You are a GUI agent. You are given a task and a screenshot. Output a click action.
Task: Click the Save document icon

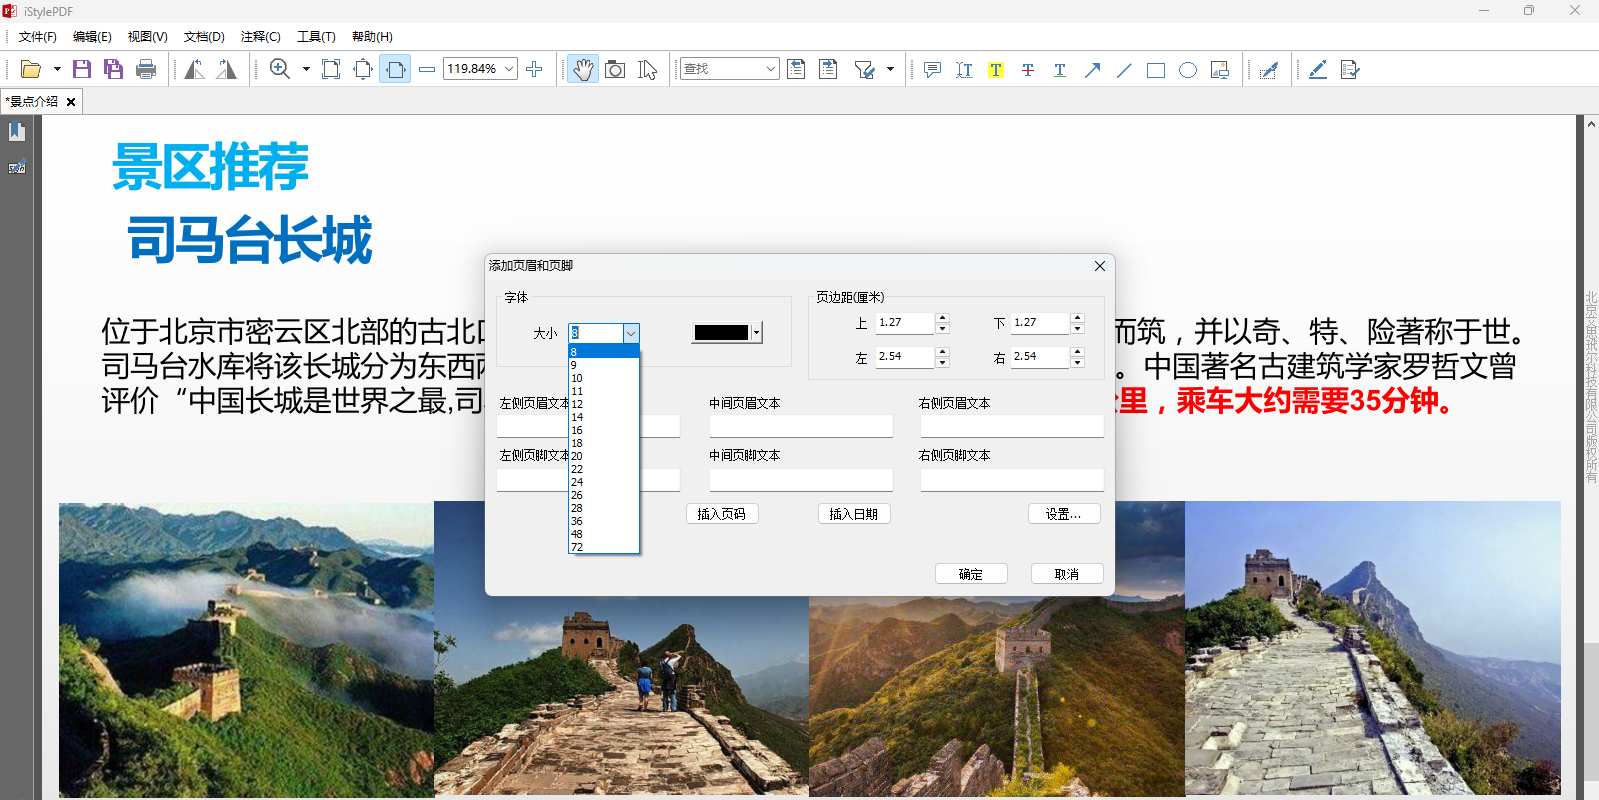point(82,69)
